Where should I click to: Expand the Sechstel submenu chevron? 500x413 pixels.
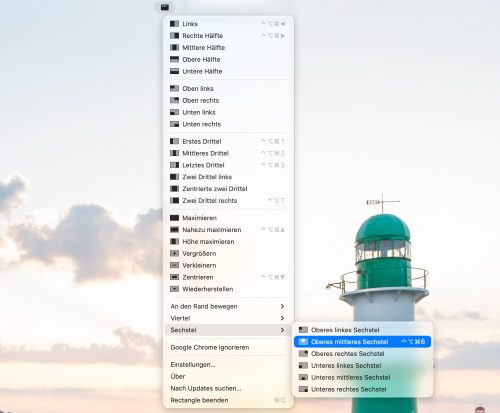click(282, 330)
